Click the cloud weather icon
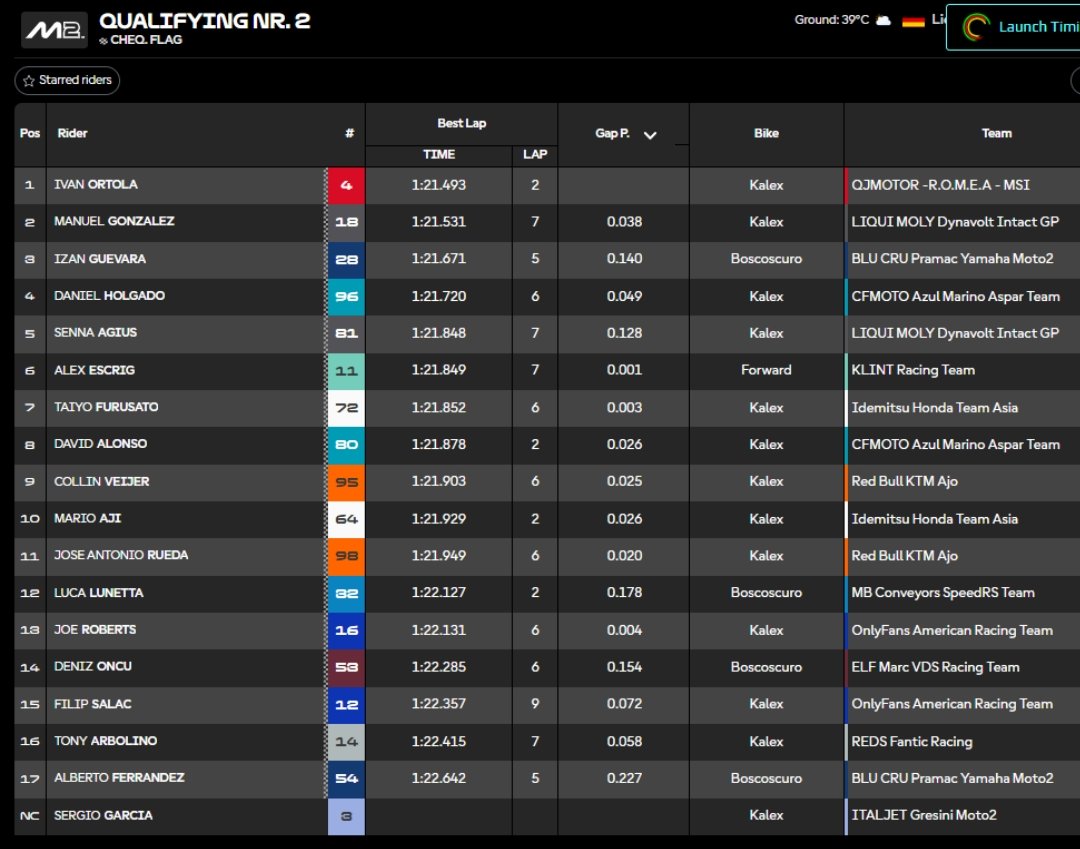The height and width of the screenshot is (849, 1080). click(x=883, y=21)
